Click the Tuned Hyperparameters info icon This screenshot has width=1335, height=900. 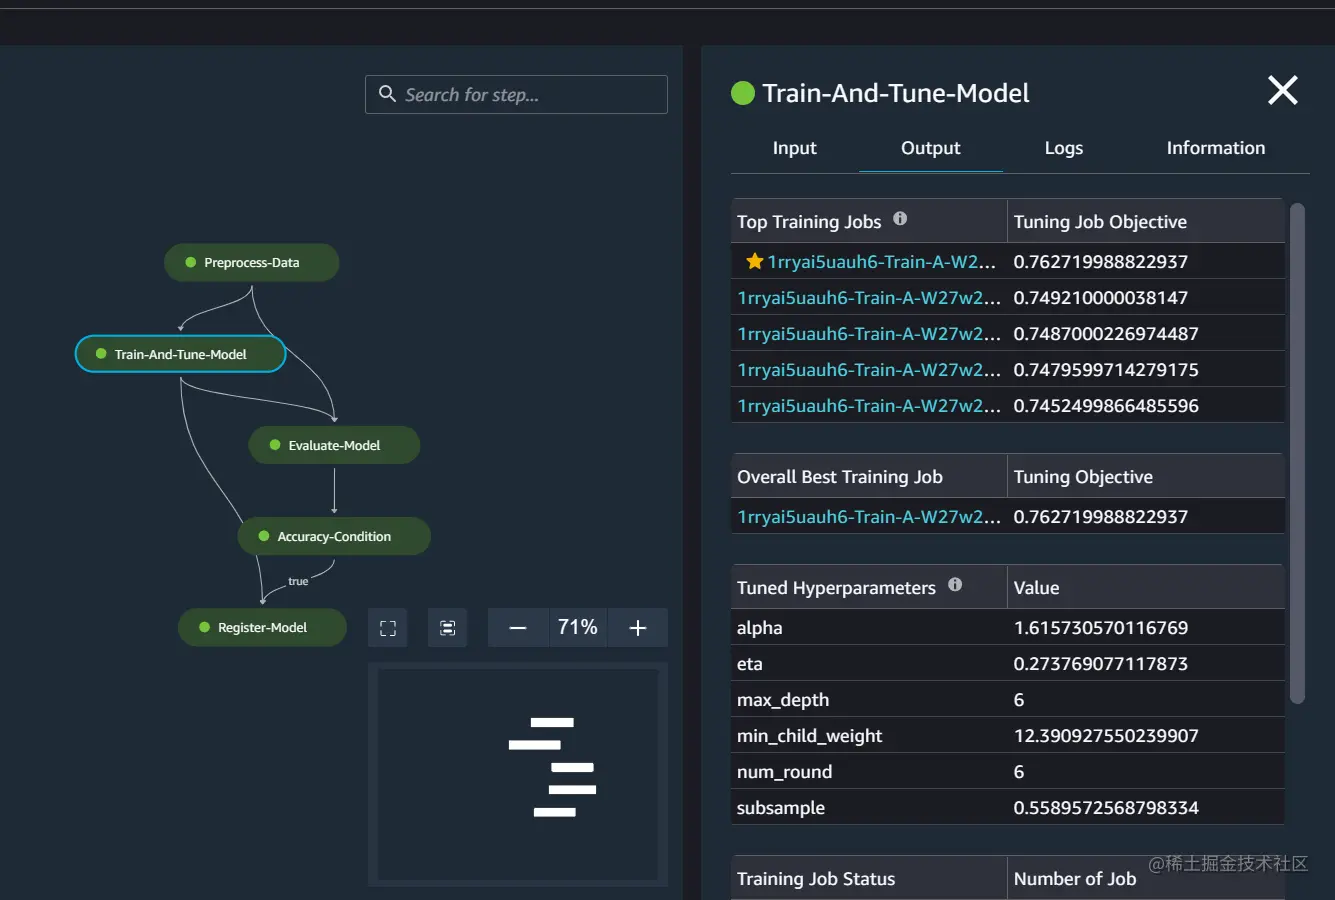click(x=955, y=585)
